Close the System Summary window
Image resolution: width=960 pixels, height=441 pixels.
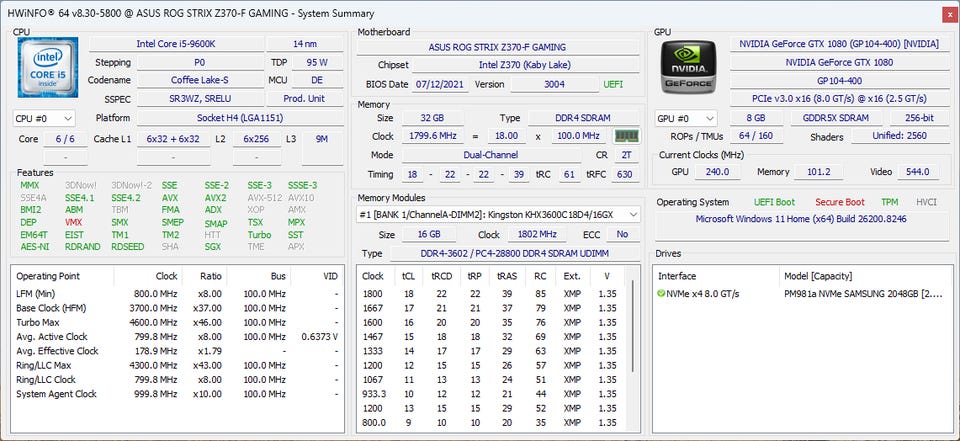950,14
